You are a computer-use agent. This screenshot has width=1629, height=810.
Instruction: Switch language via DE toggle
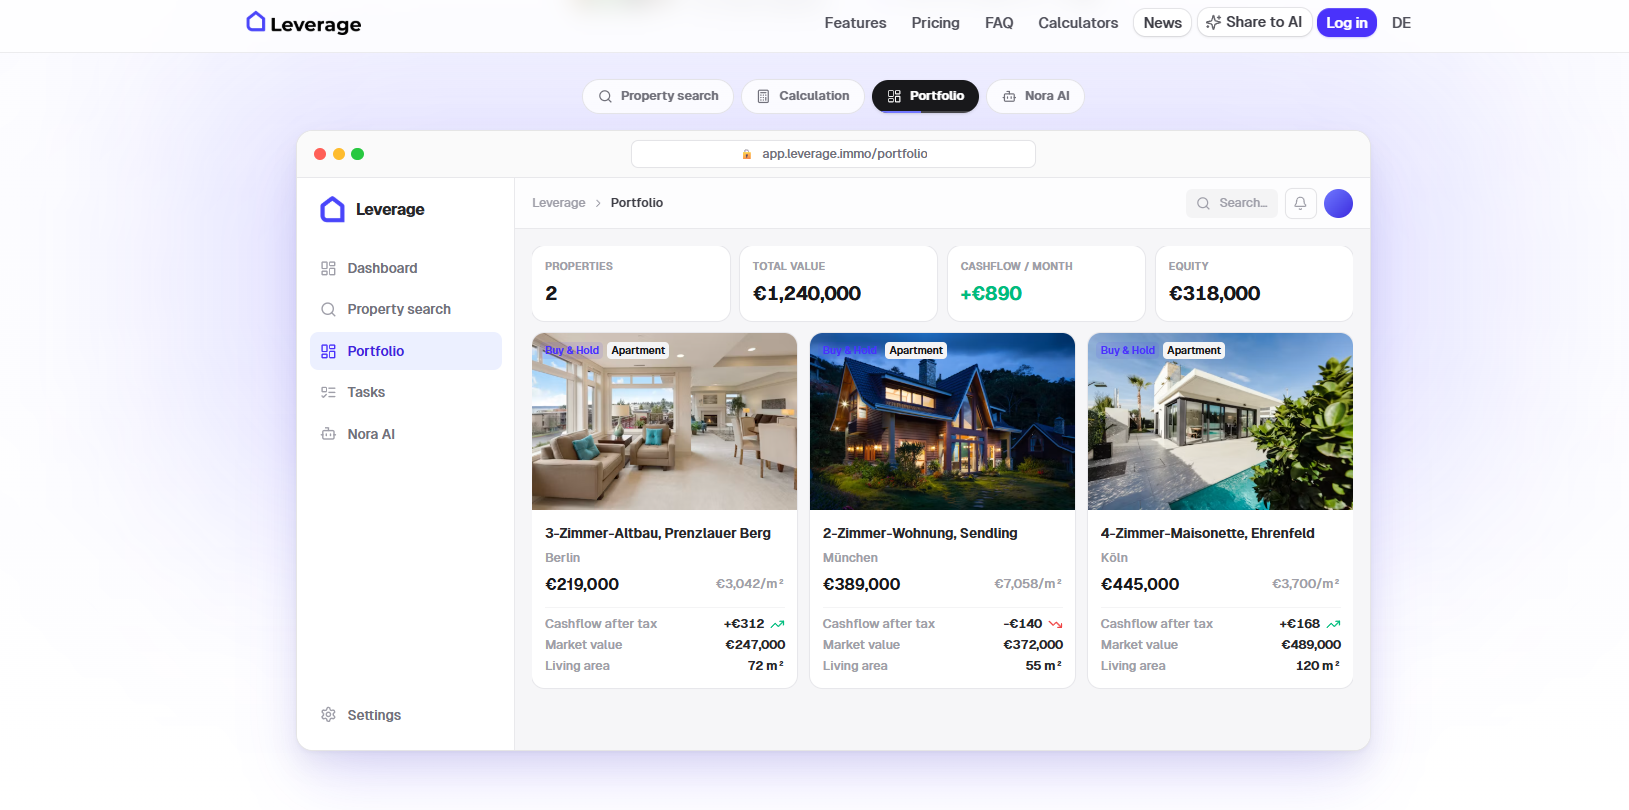coord(1401,23)
